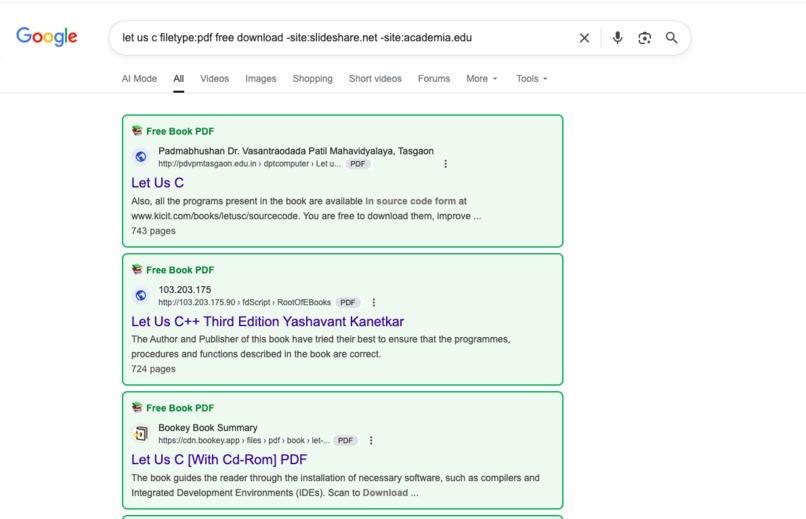Click Bookey Book Summary favicon
The height and width of the screenshot is (519, 806).
point(141,434)
